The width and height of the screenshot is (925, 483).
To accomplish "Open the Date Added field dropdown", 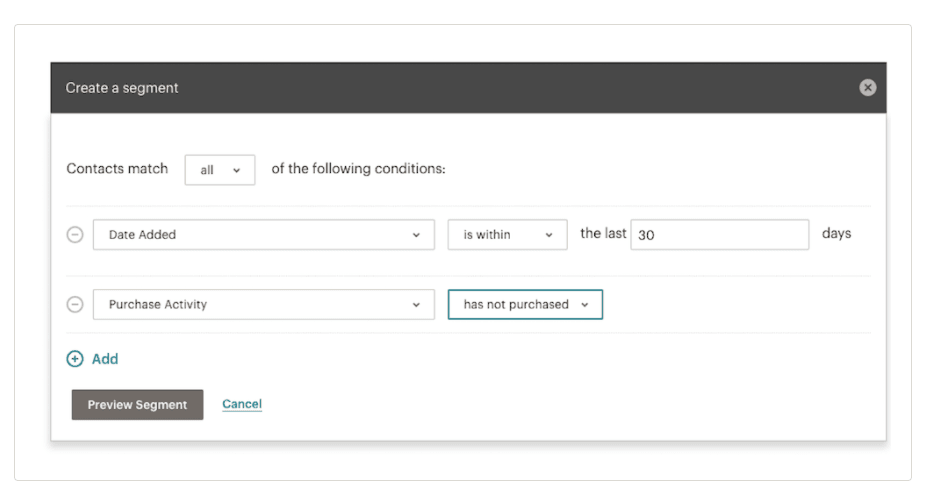I will (264, 235).
